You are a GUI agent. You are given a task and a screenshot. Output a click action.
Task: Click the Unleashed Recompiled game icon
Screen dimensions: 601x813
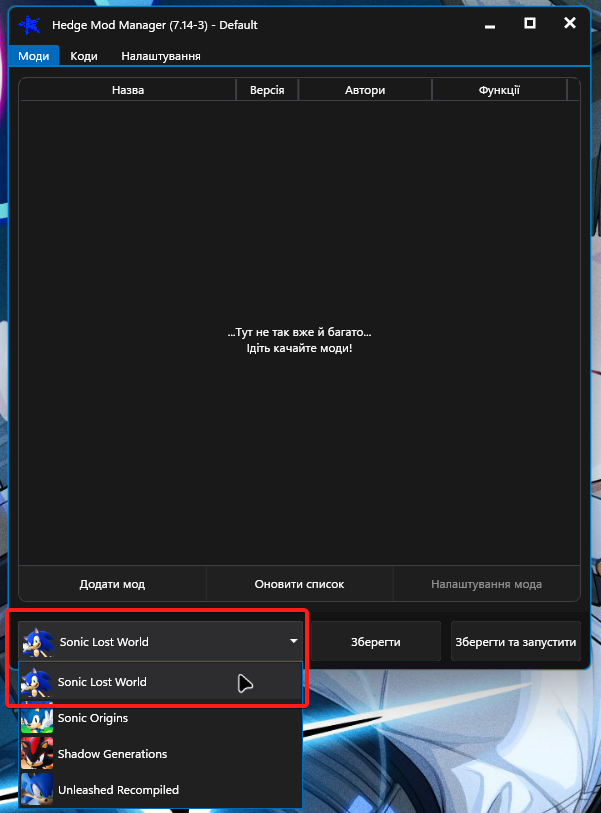click(36, 790)
